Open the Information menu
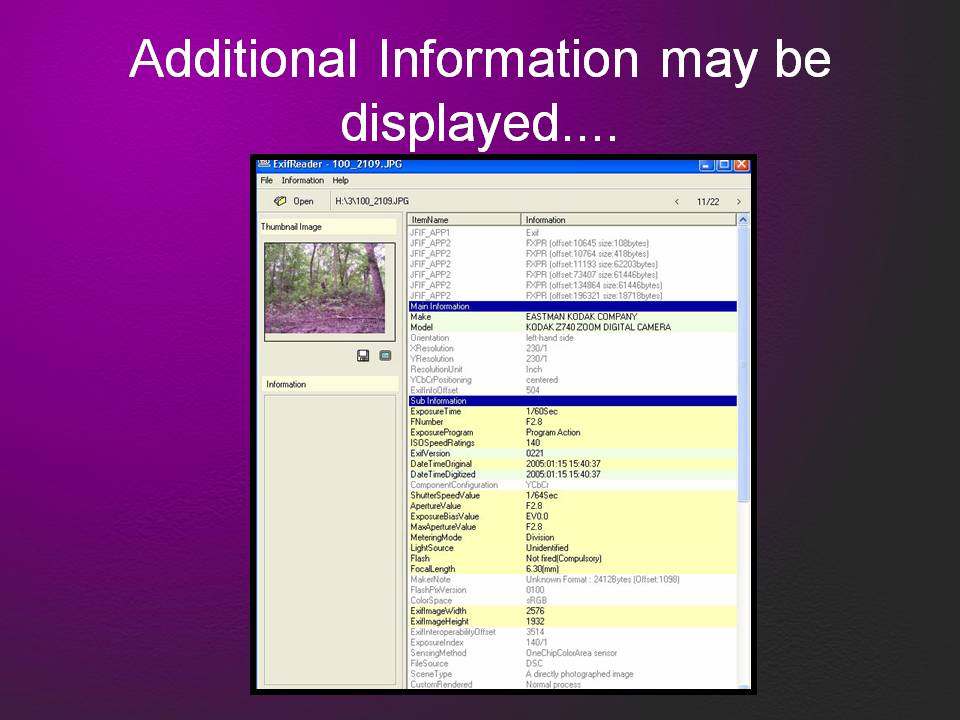 pyautogui.click(x=302, y=180)
